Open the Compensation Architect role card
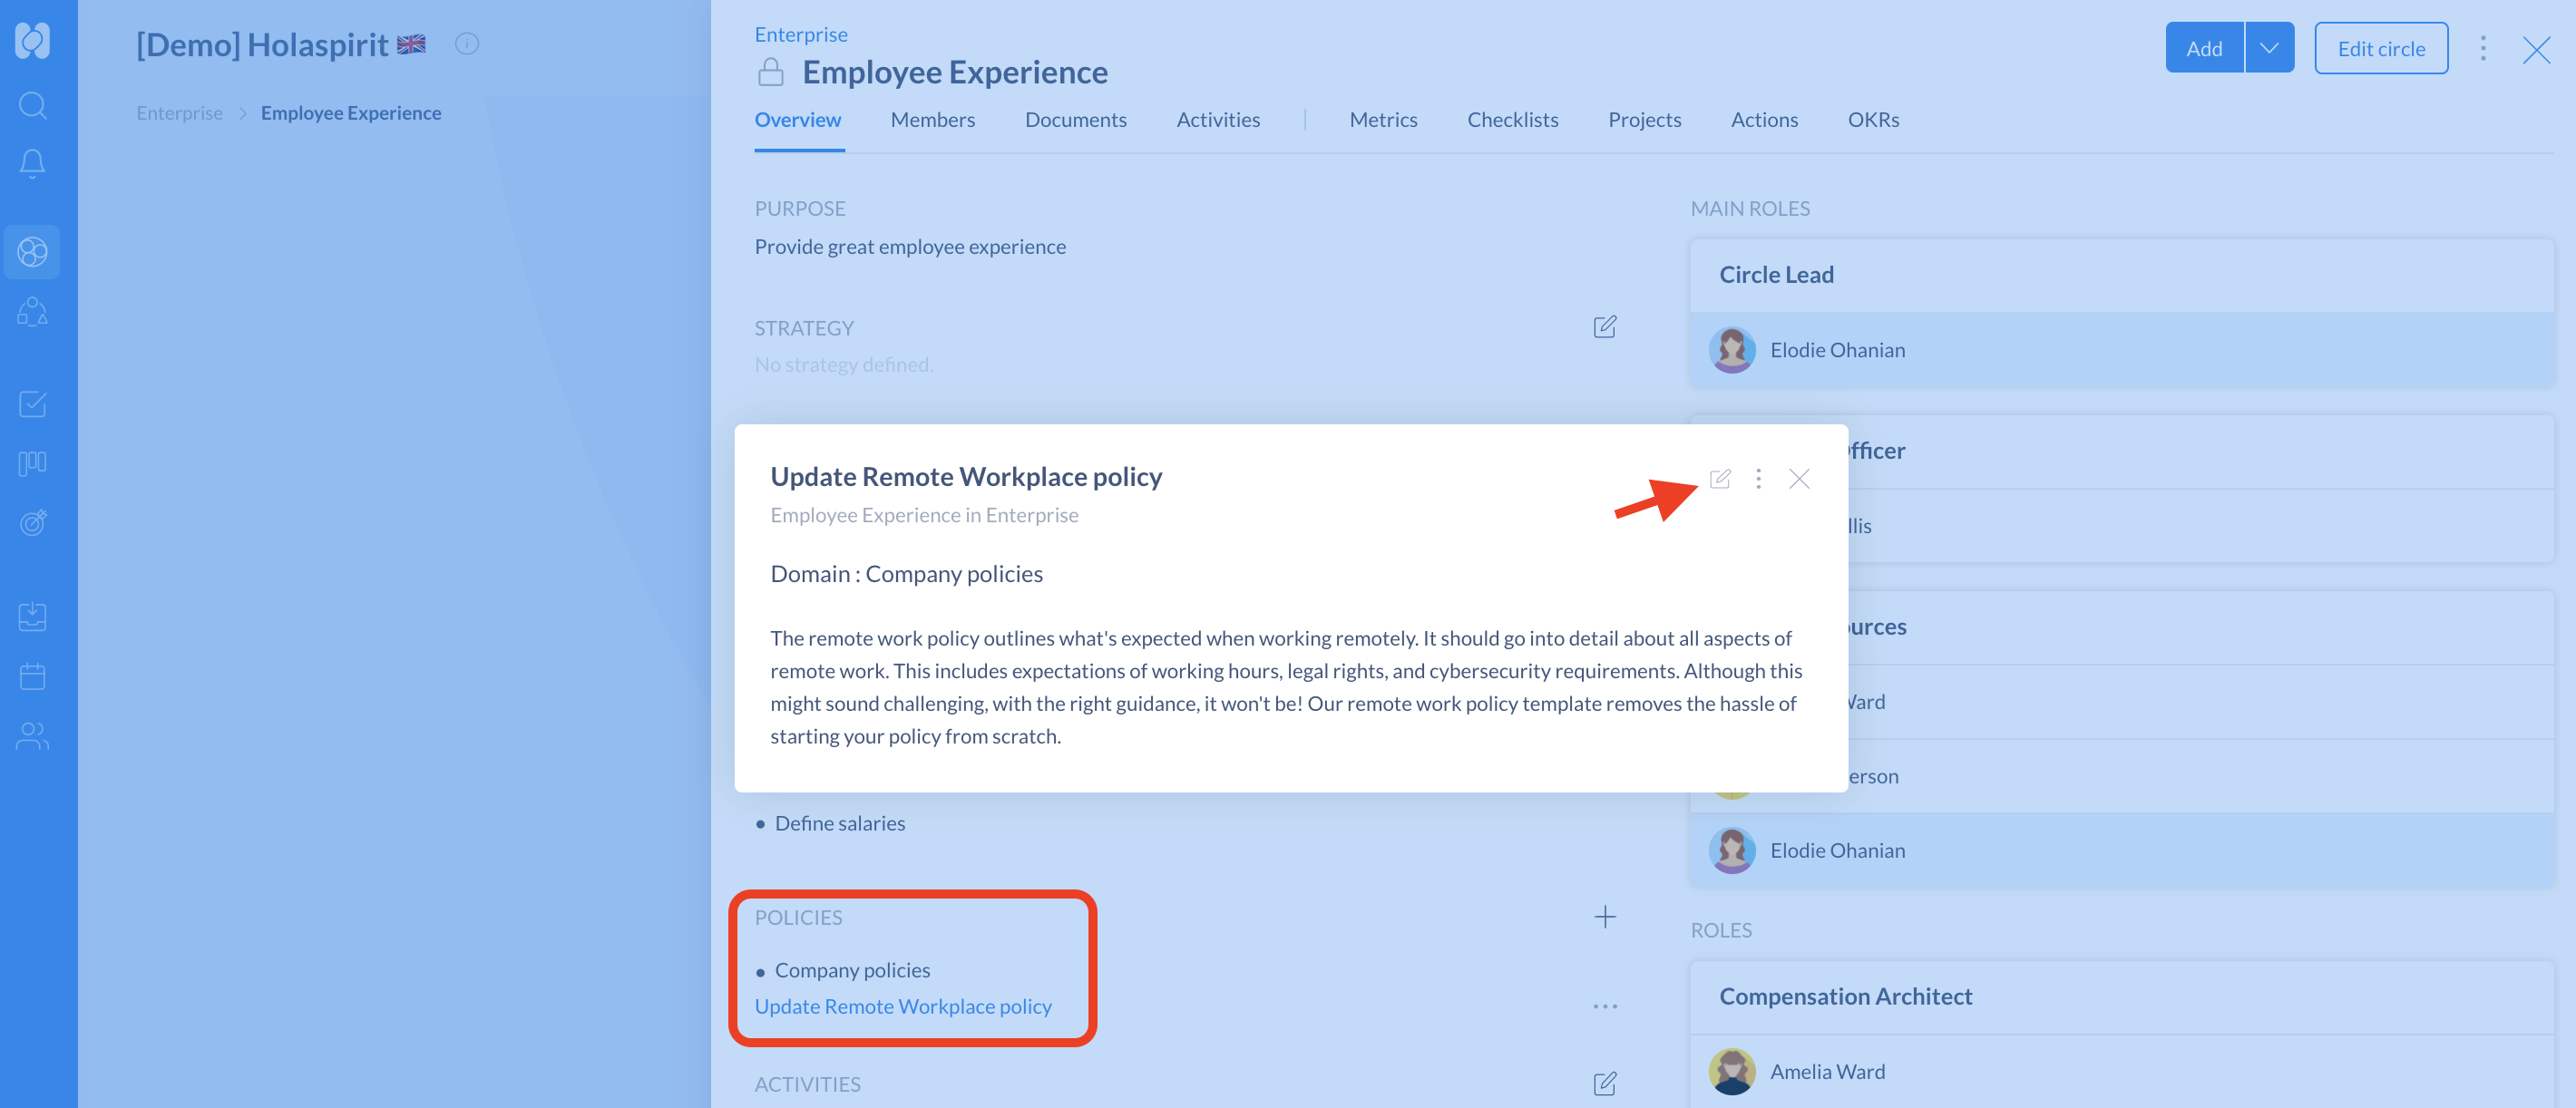The width and height of the screenshot is (2576, 1108). (x=2121, y=997)
